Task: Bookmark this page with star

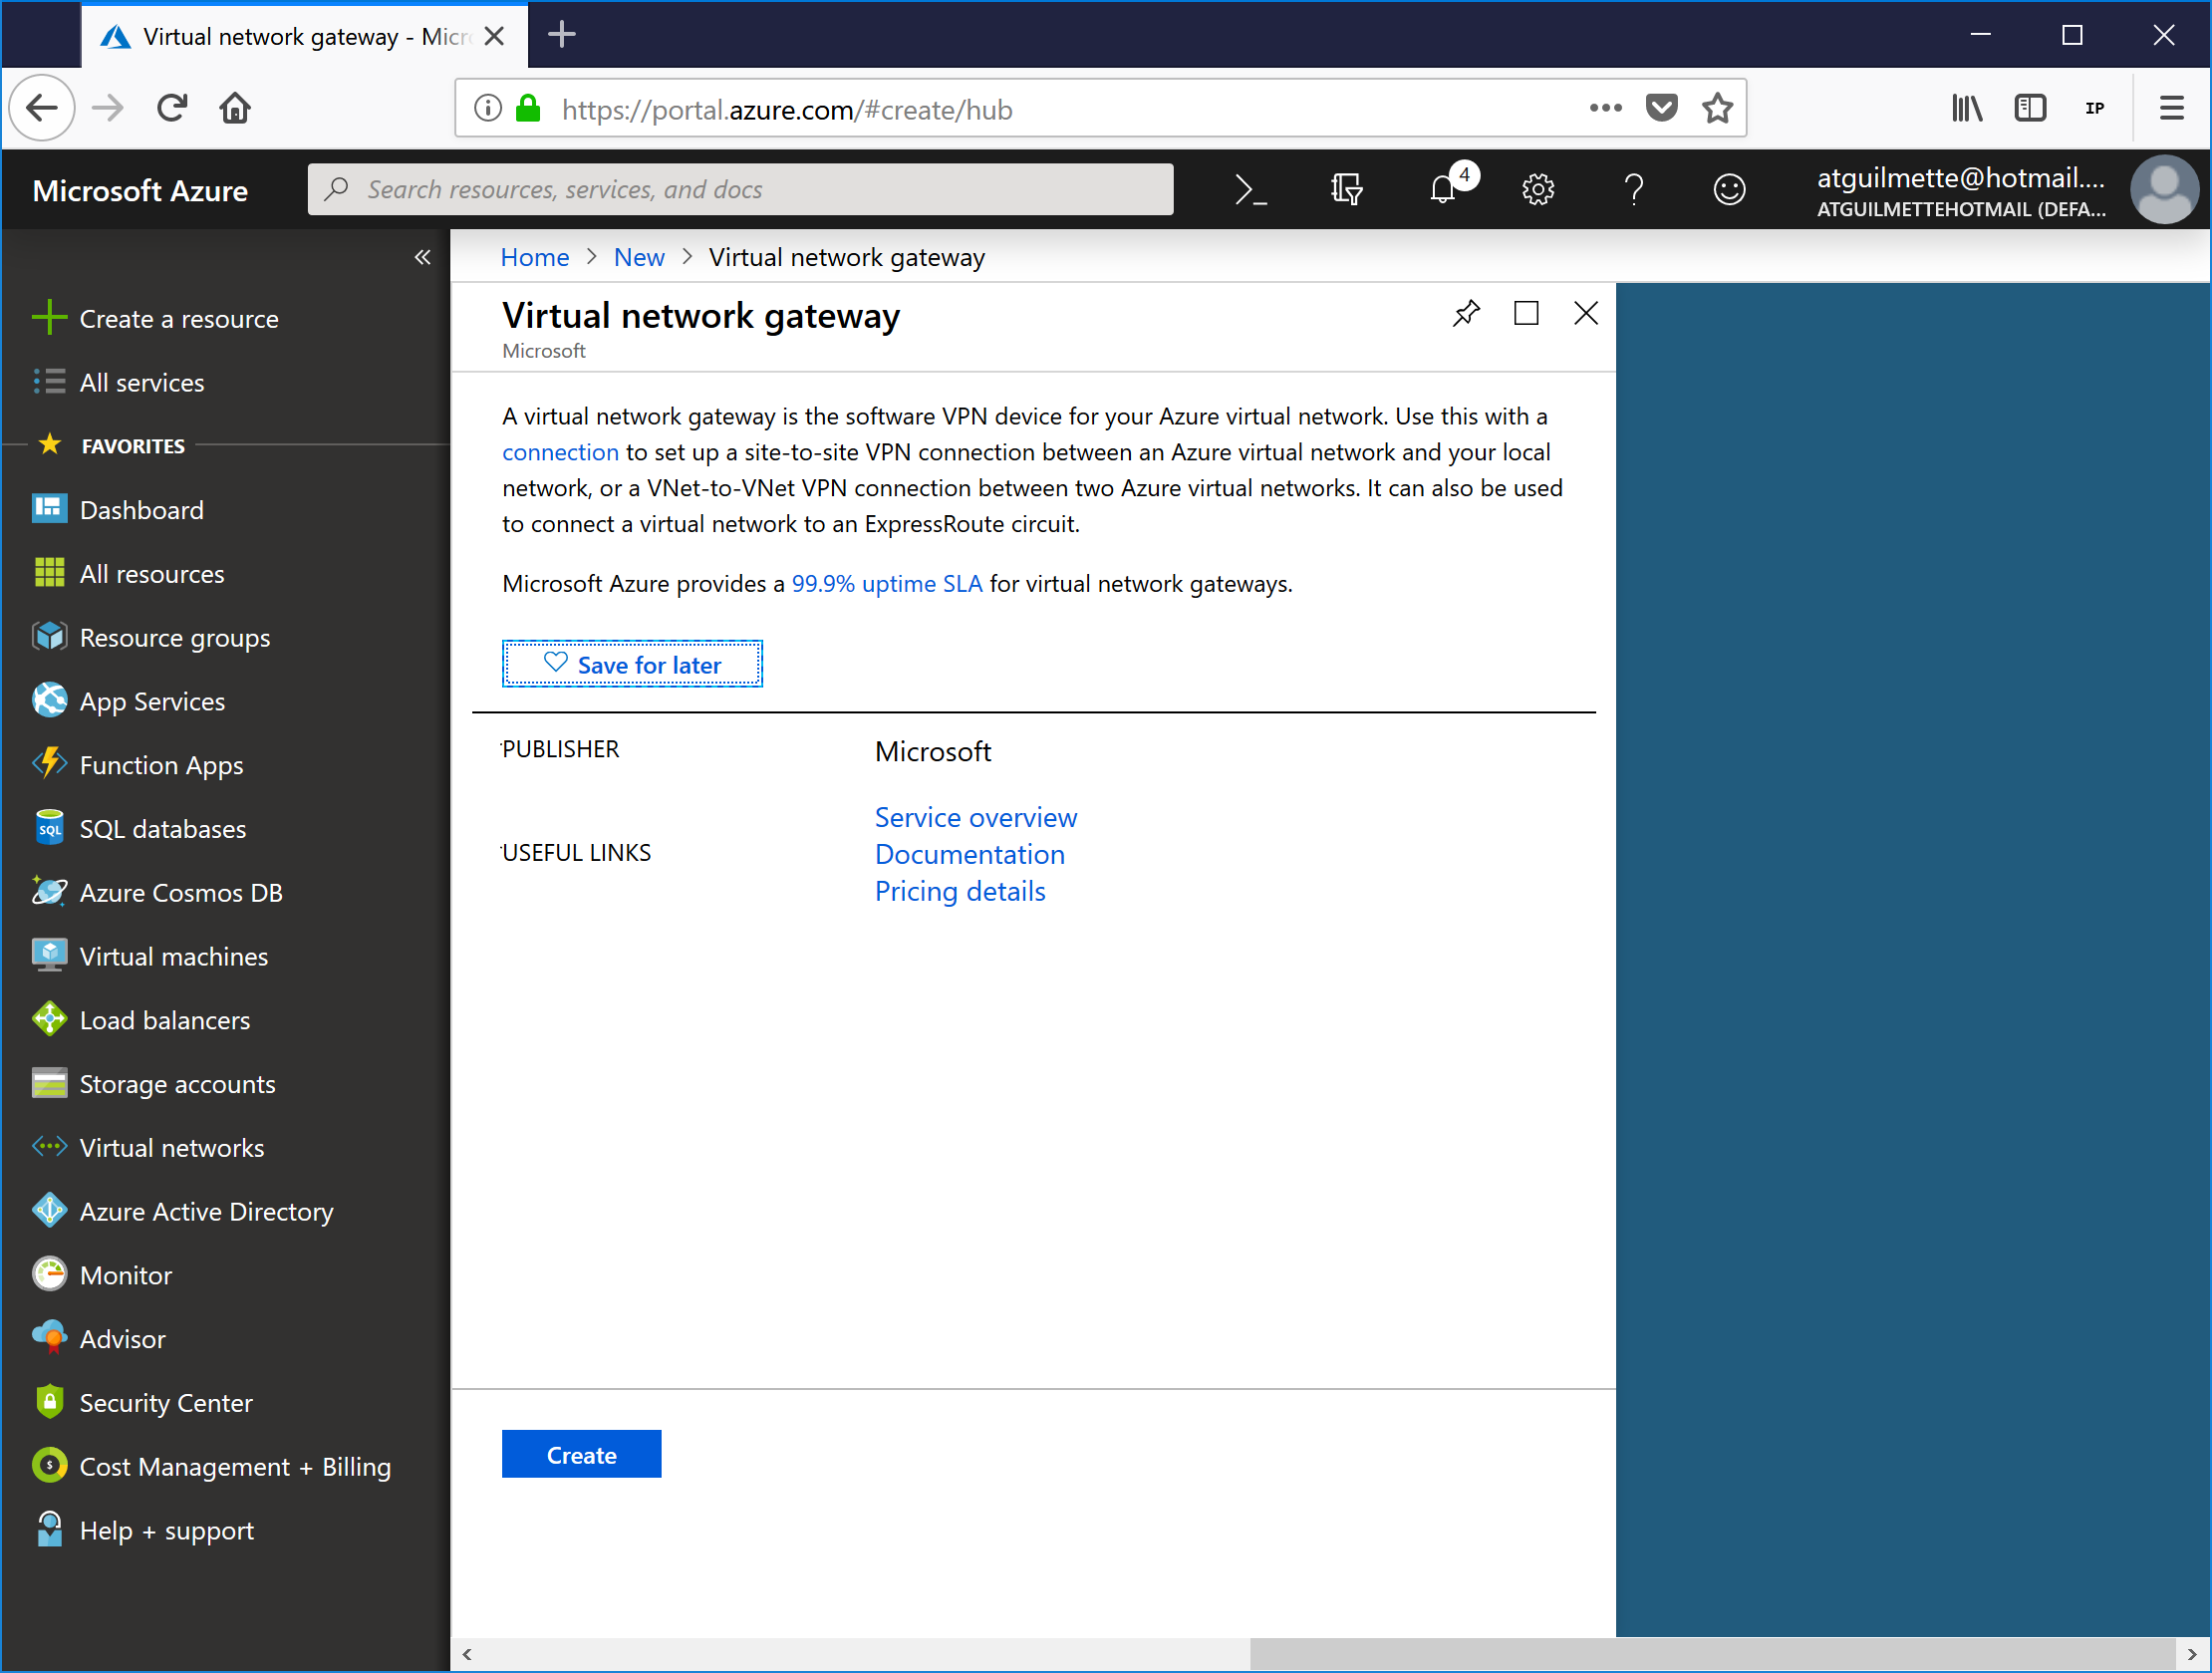Action: coord(1717,107)
